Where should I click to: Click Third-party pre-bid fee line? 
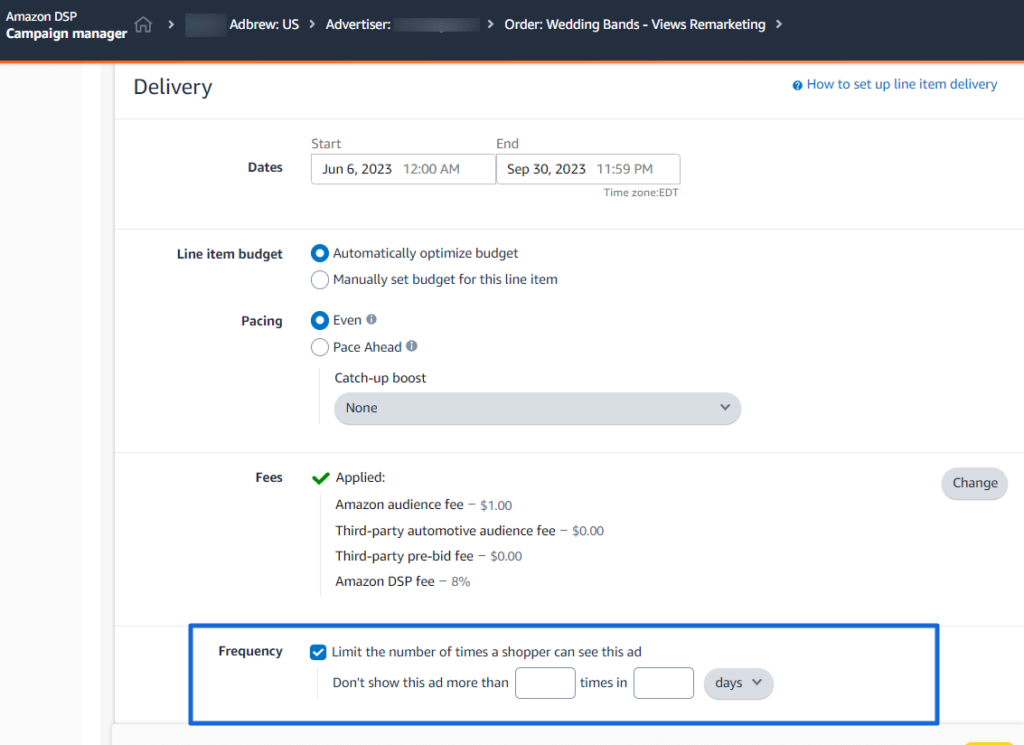point(428,556)
